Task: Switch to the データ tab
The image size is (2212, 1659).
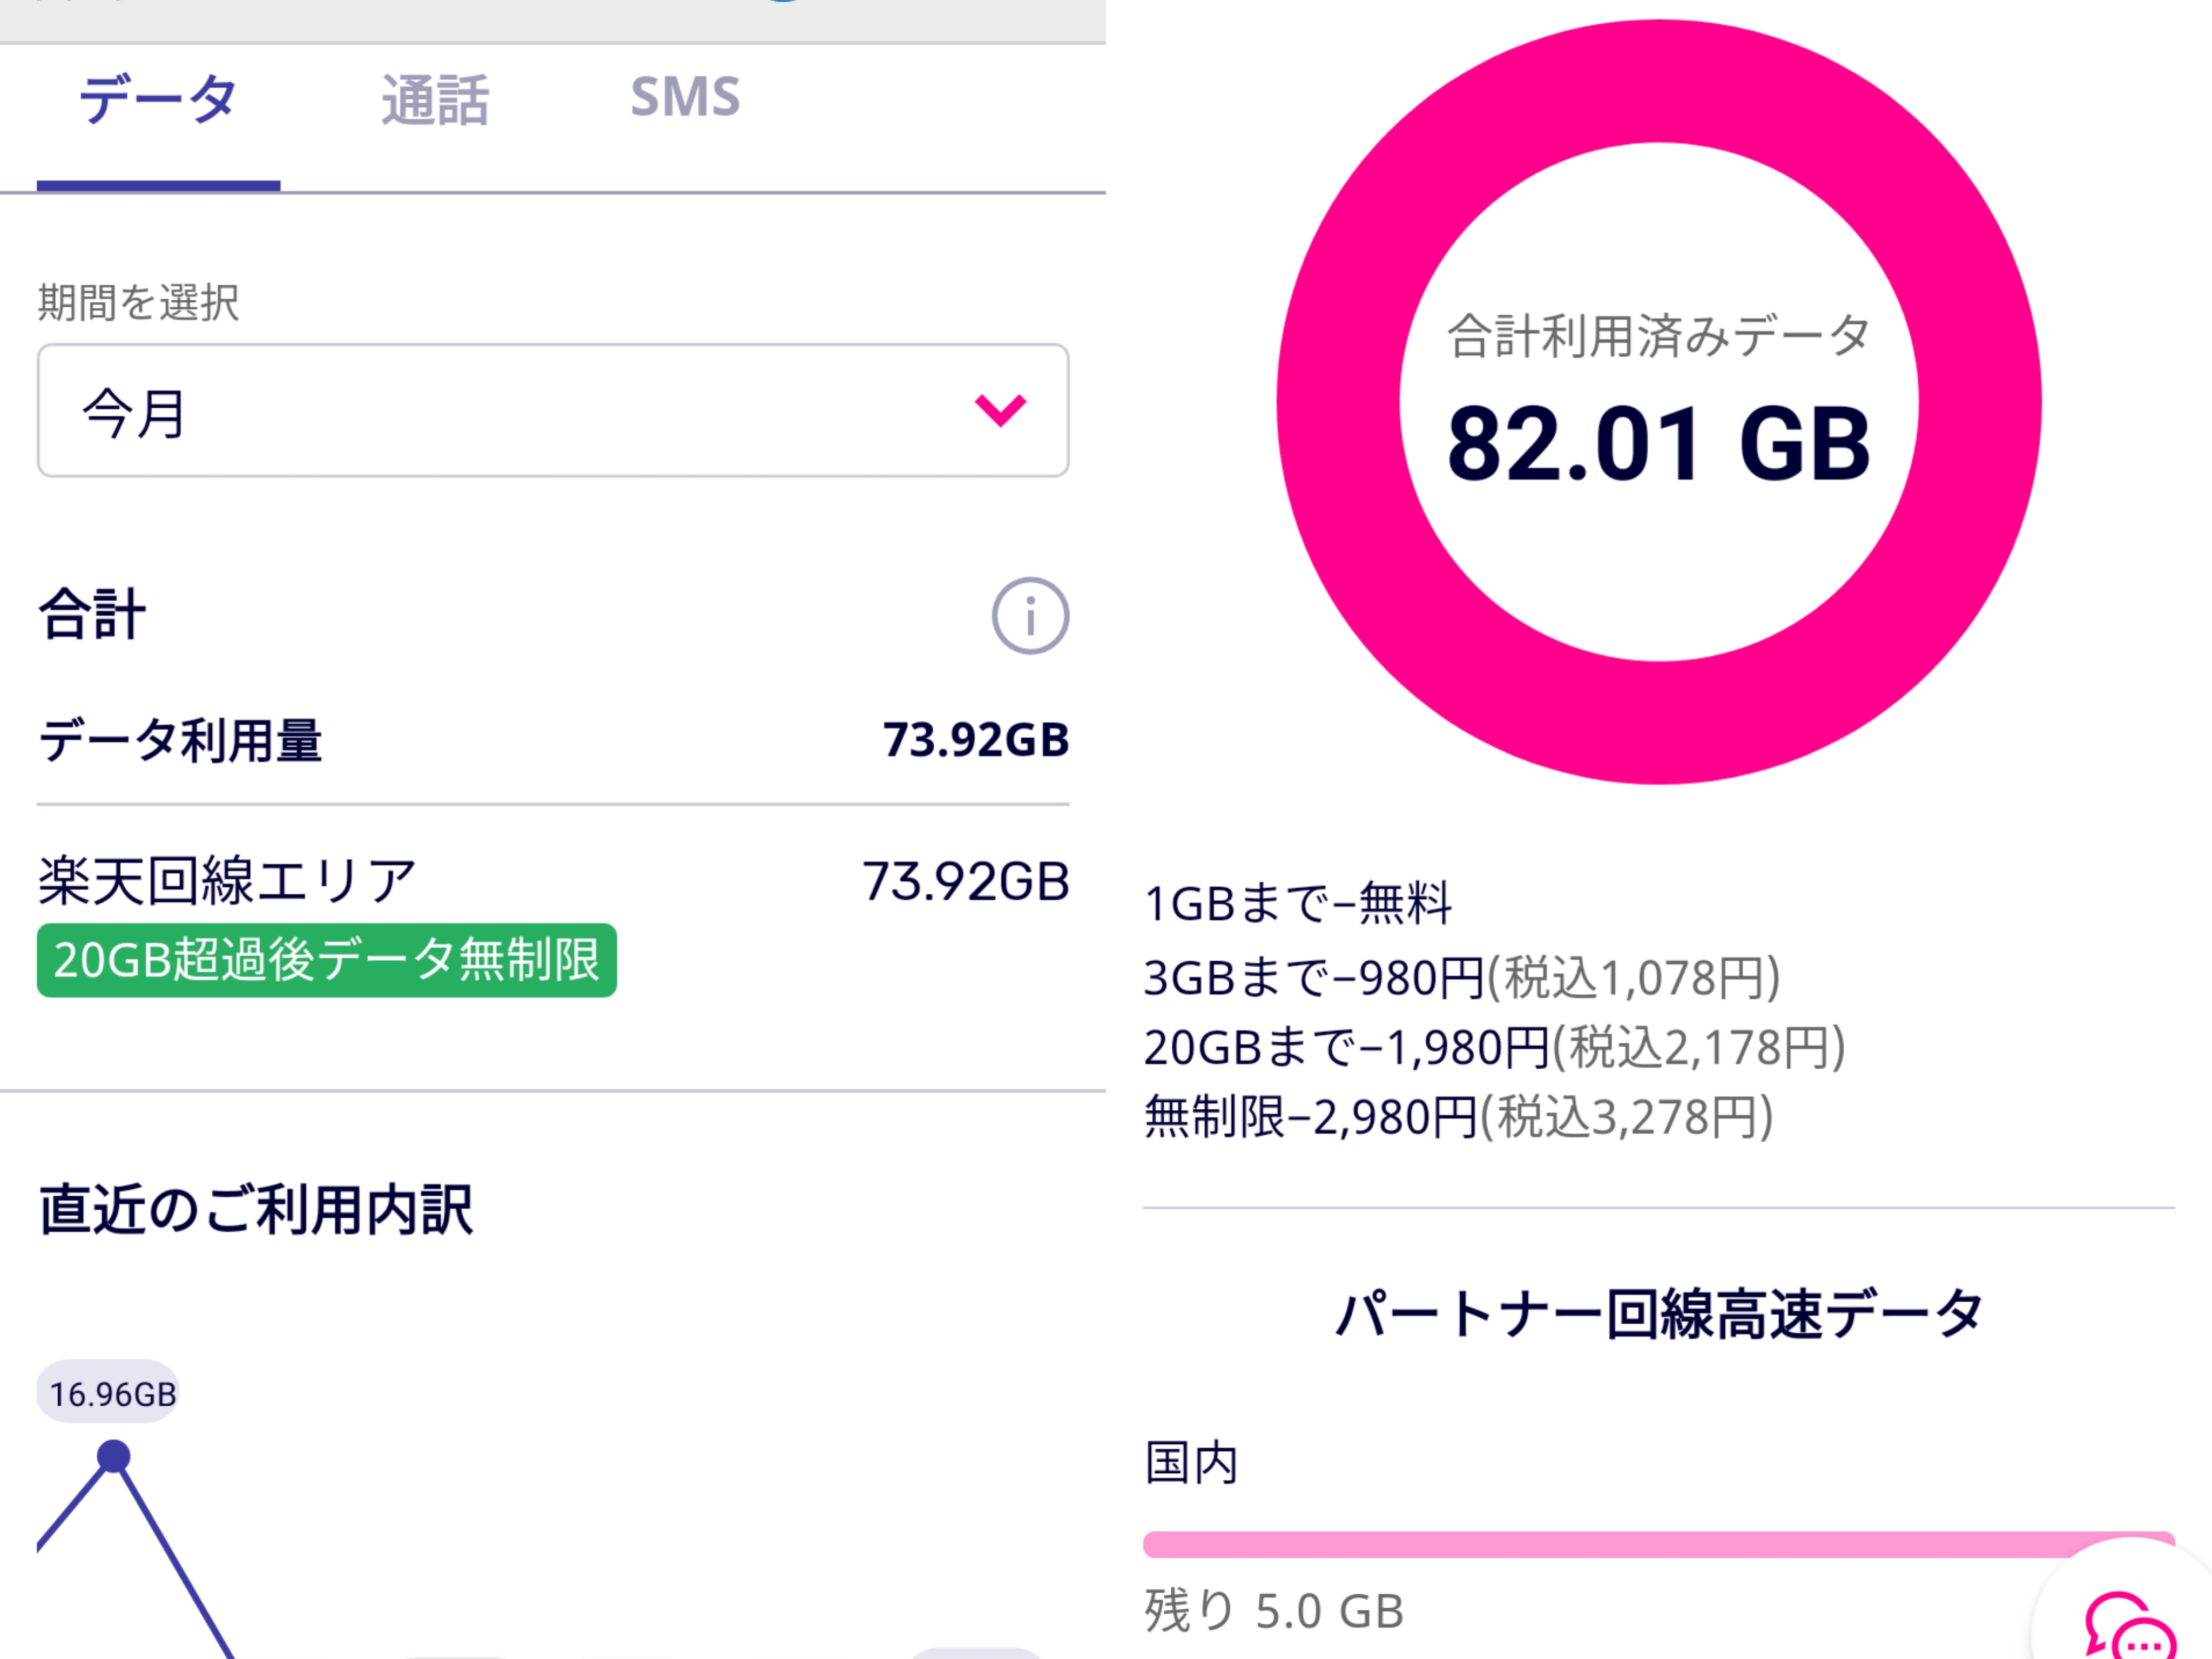Action: [158, 100]
